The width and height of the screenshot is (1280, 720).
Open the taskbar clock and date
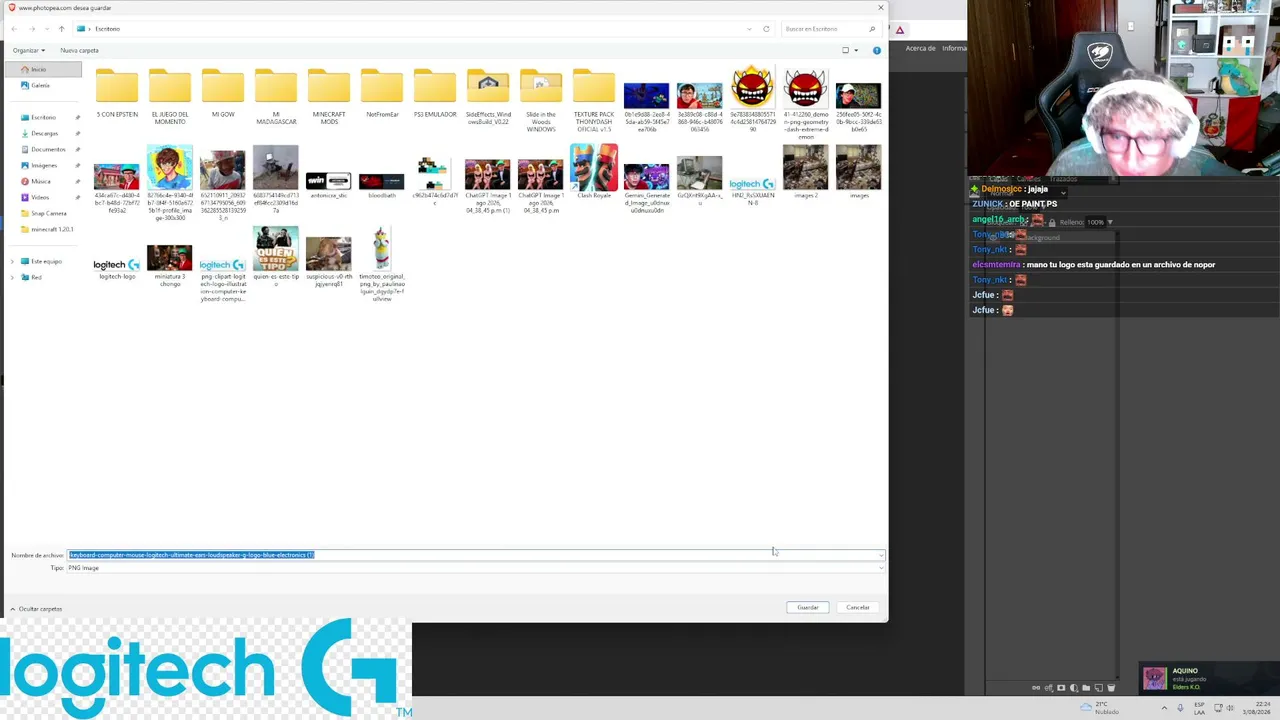tap(1257, 709)
